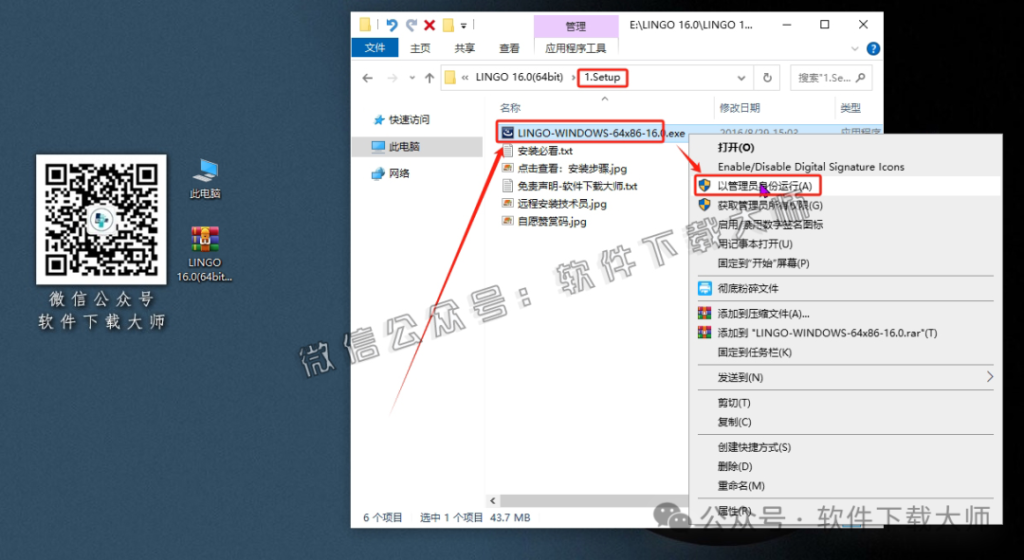Select the 远程安装技术员.jpg file
The width and height of the screenshot is (1024, 560).
click(554, 204)
